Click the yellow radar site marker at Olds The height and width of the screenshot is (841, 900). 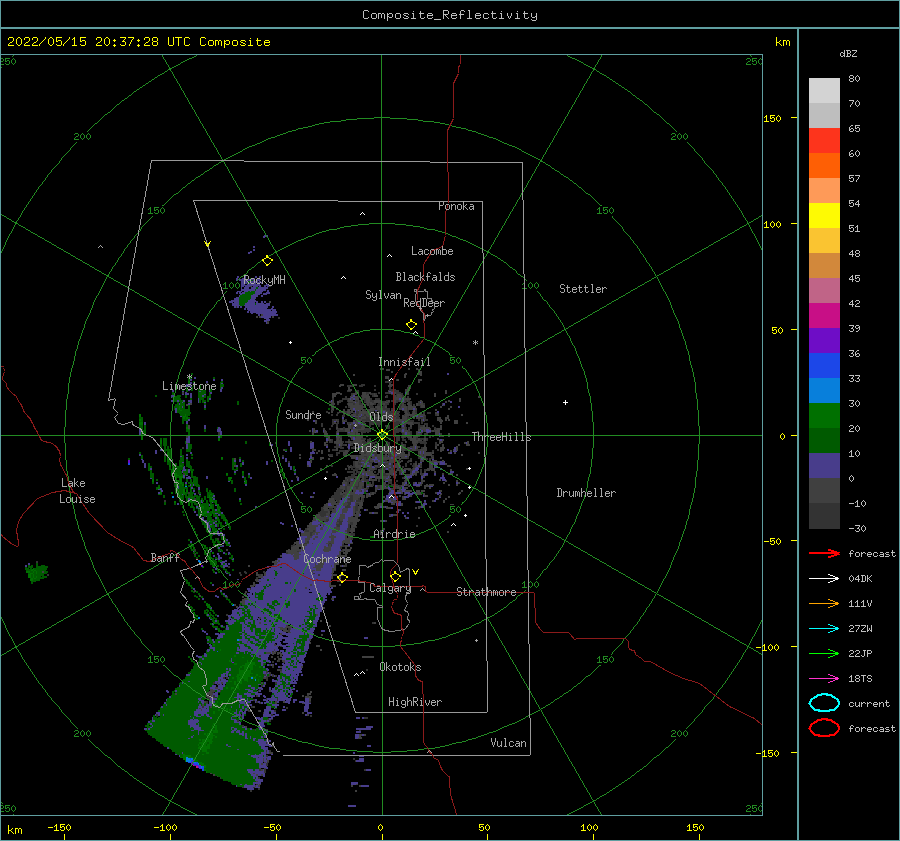(x=382, y=435)
